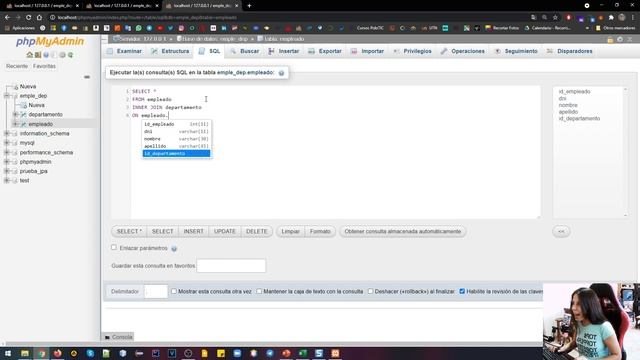
Task: Open the Estructura tab
Action: coord(170,51)
